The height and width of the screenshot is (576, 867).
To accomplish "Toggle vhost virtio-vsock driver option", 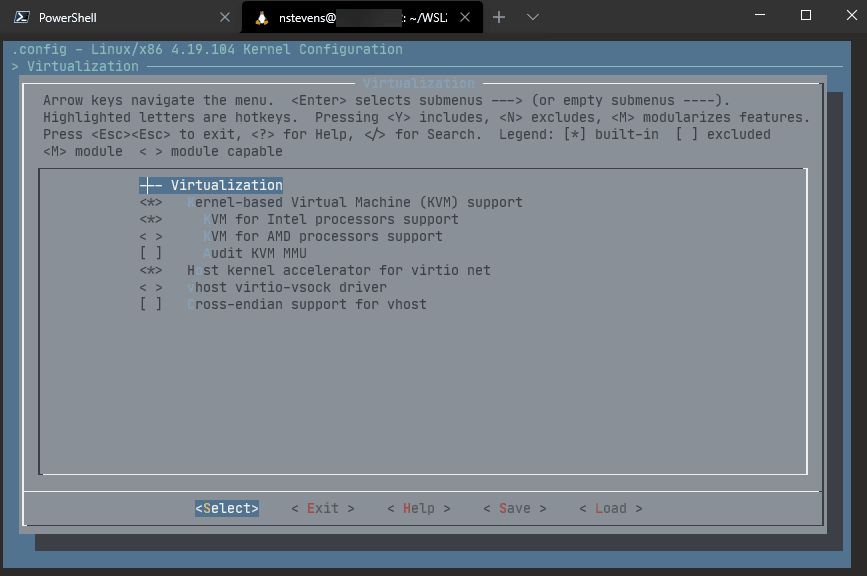I will point(150,287).
